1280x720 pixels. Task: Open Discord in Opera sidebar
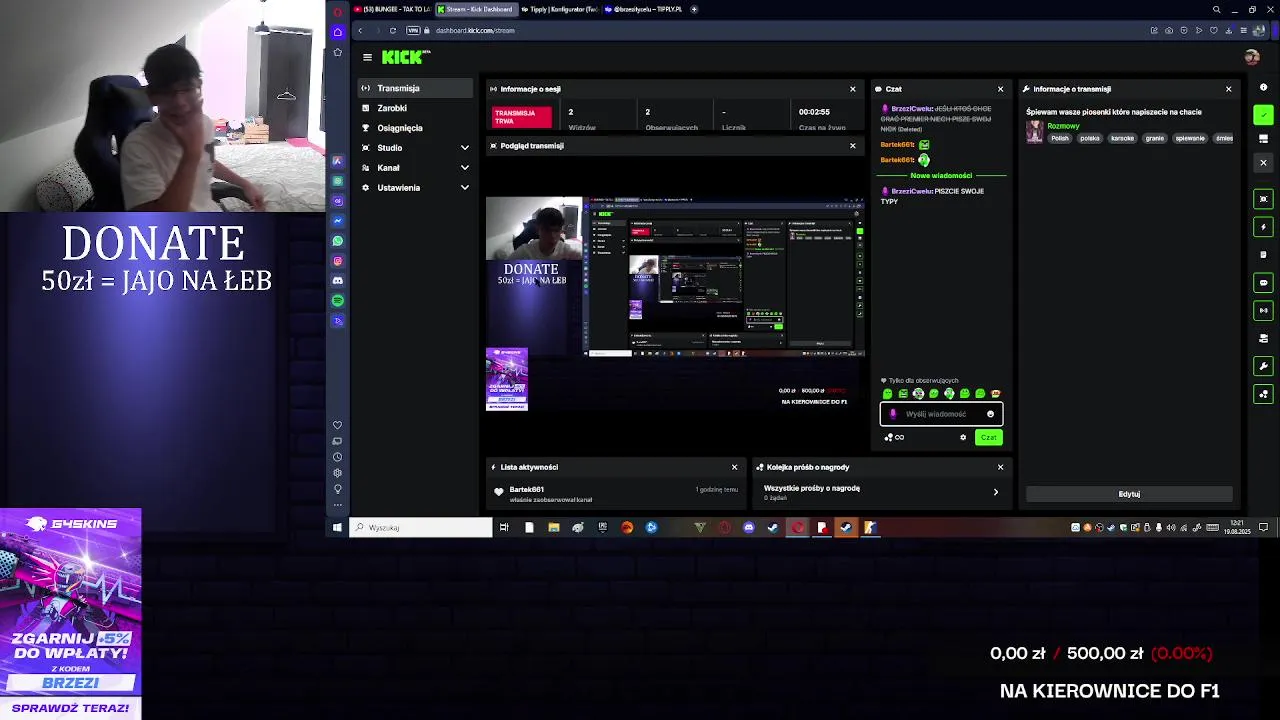pos(338,281)
